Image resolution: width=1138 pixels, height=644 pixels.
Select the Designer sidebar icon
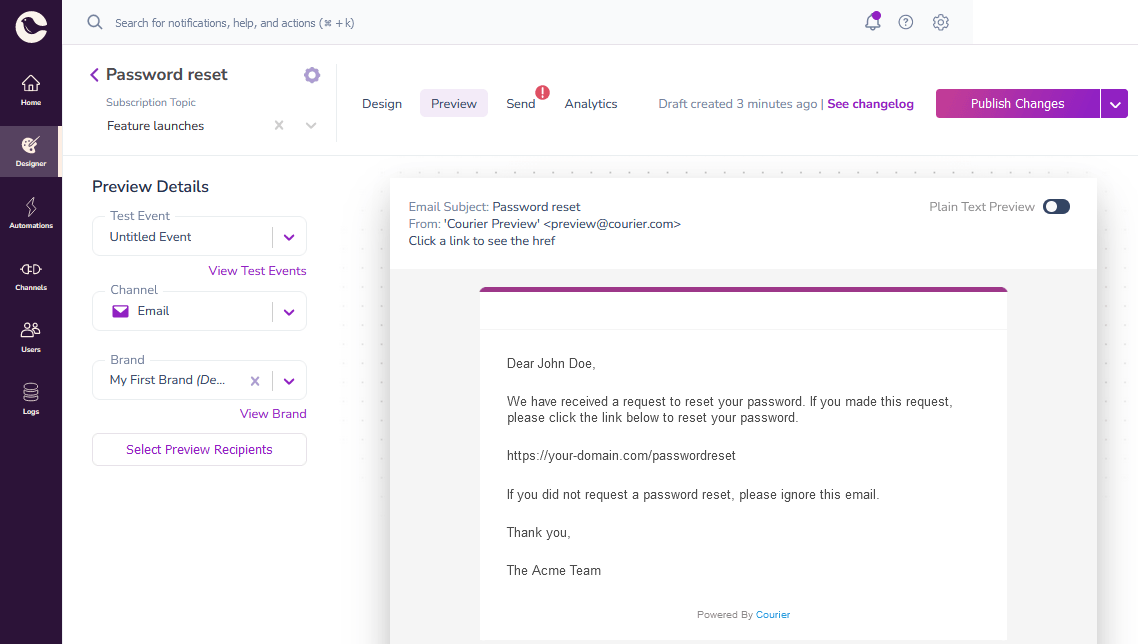coord(31,152)
